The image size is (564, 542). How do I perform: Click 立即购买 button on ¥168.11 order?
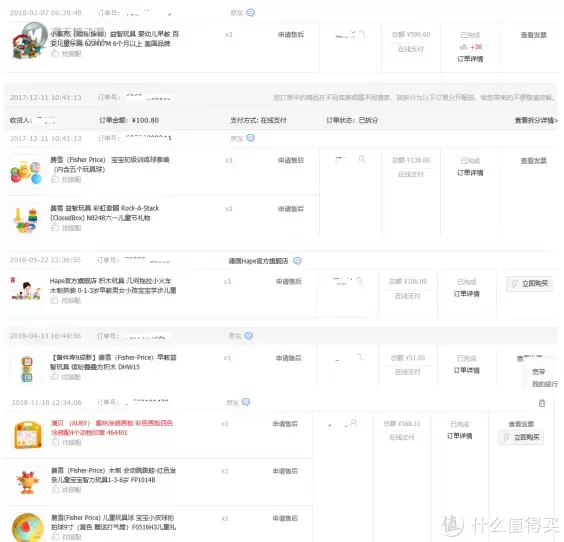click(521, 437)
